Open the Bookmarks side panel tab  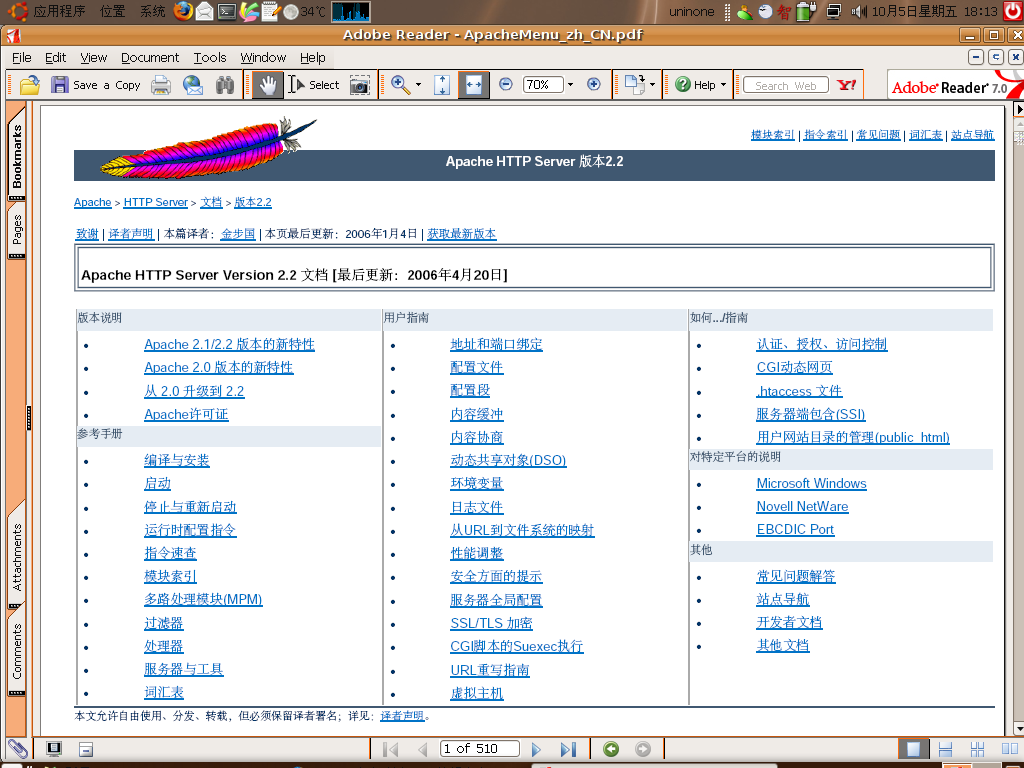[x=17, y=155]
